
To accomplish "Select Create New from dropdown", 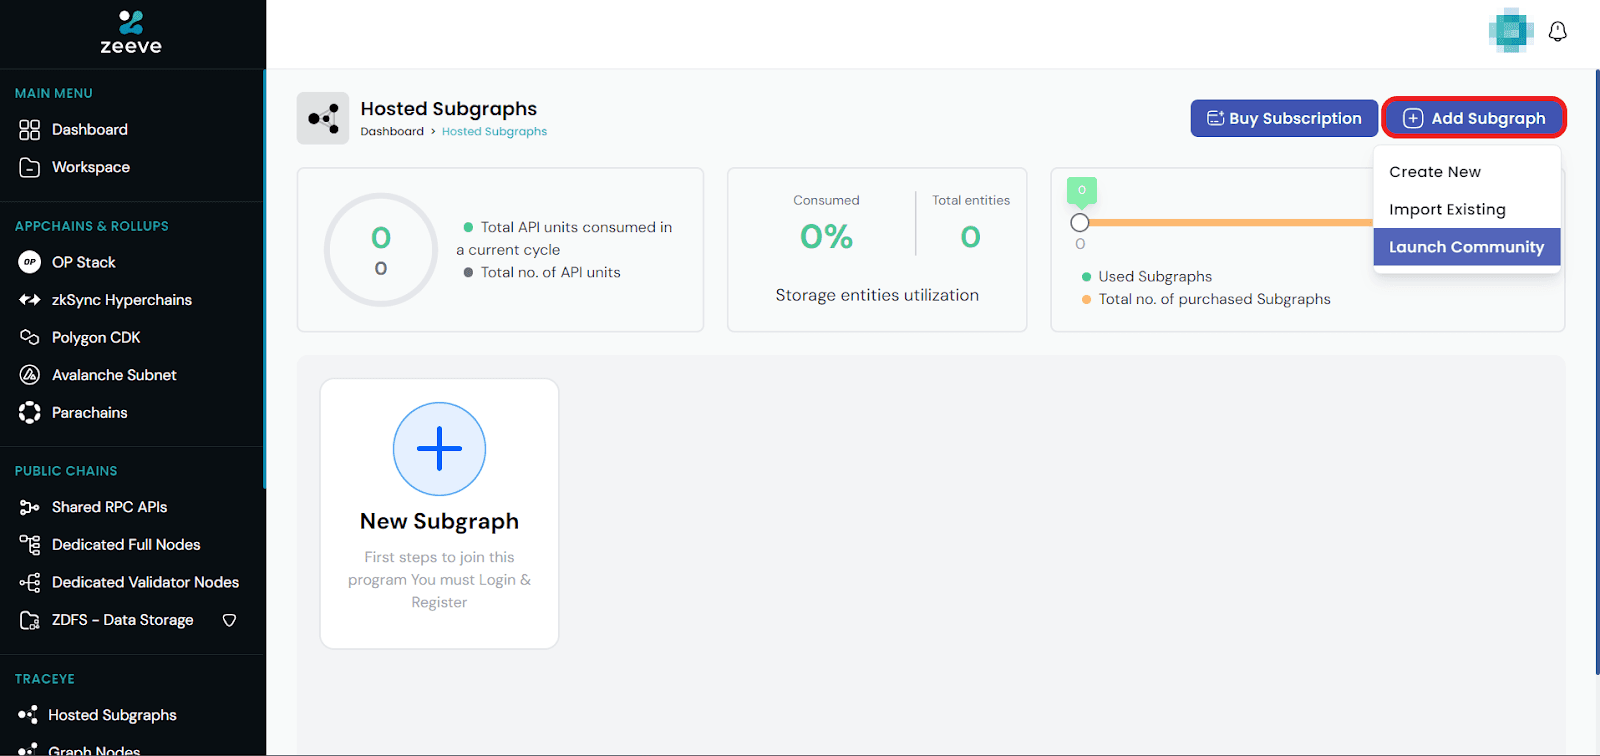I will click(1467, 172).
